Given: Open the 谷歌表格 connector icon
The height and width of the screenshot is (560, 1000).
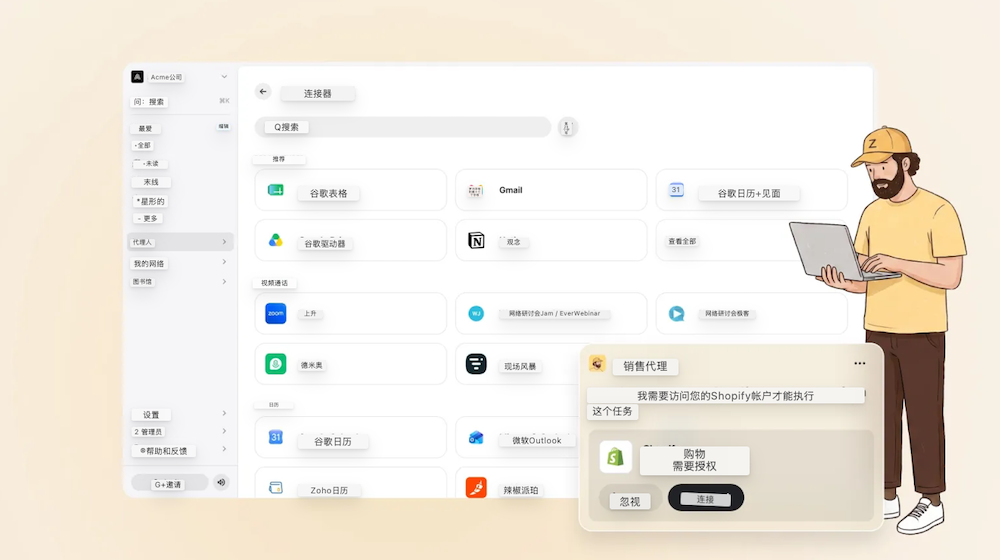Looking at the screenshot, I should tap(276, 190).
